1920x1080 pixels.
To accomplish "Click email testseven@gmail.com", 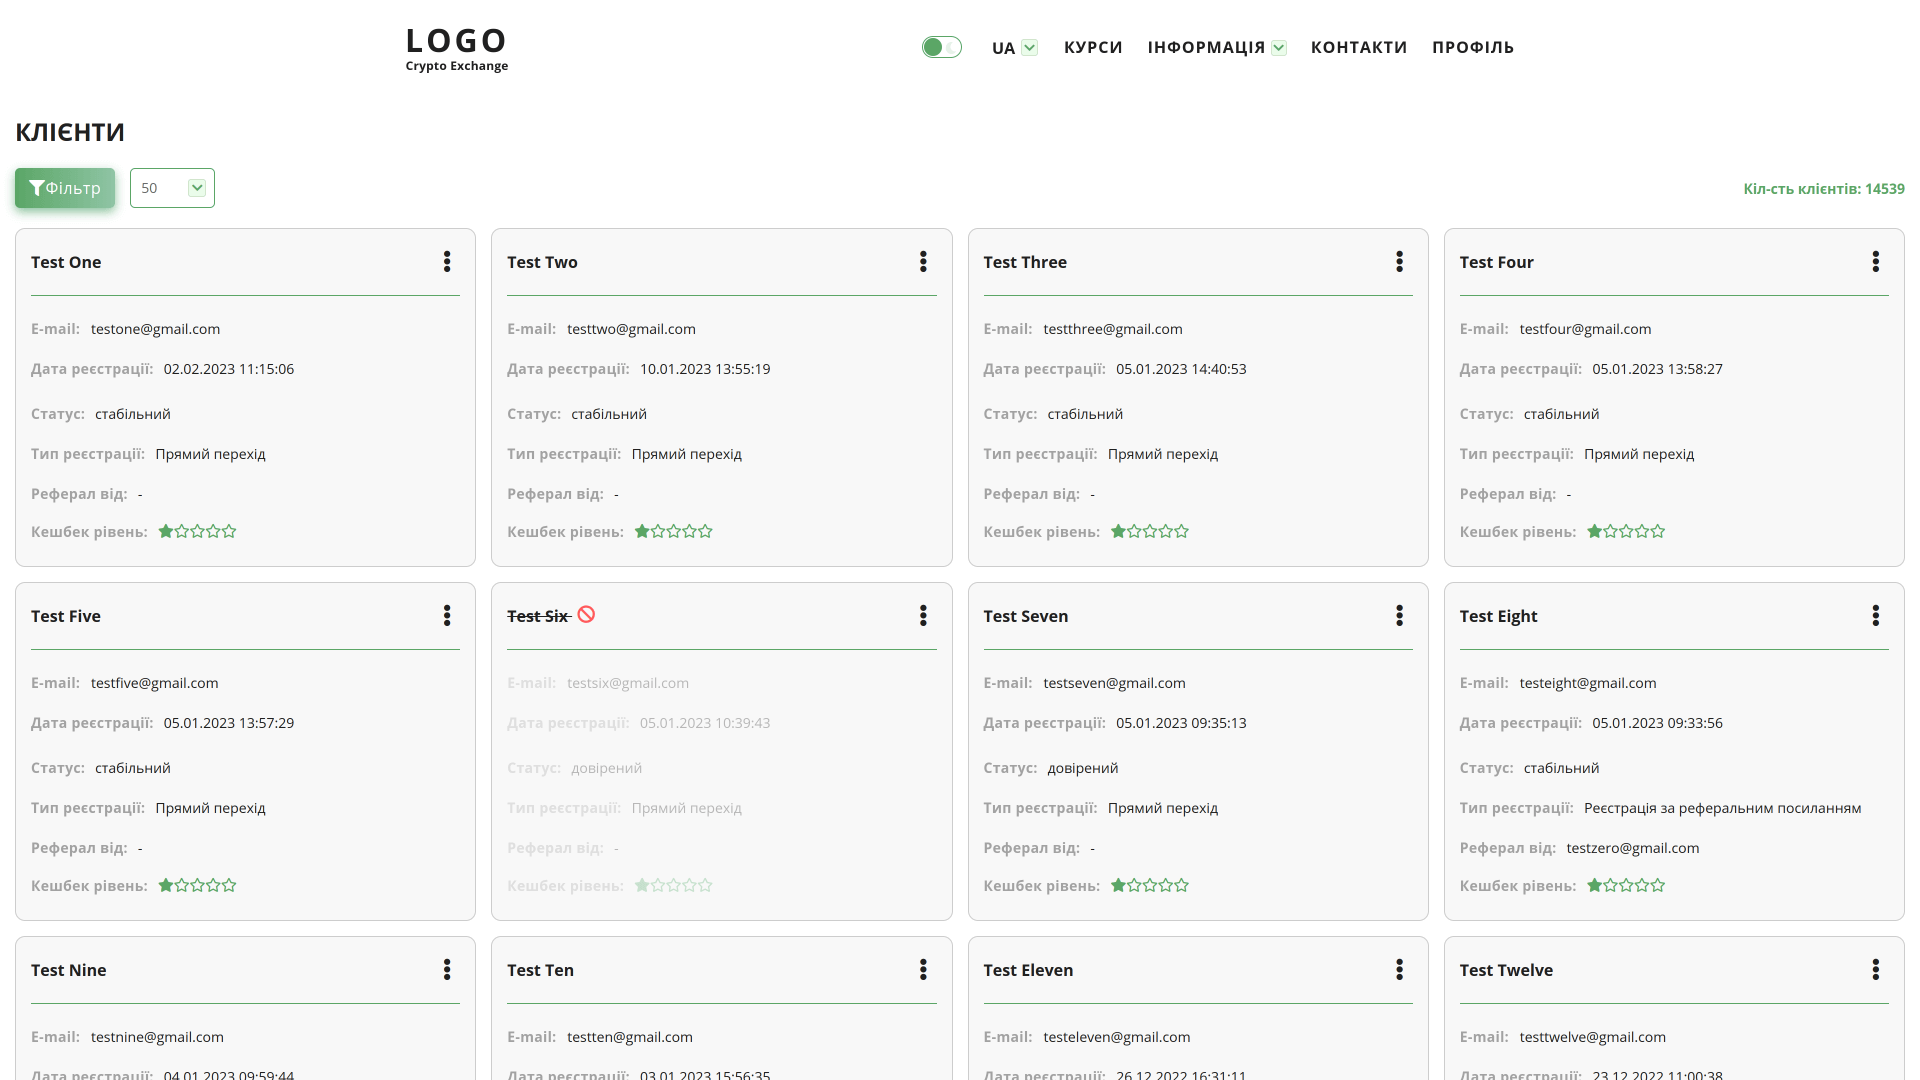I will click(1114, 683).
